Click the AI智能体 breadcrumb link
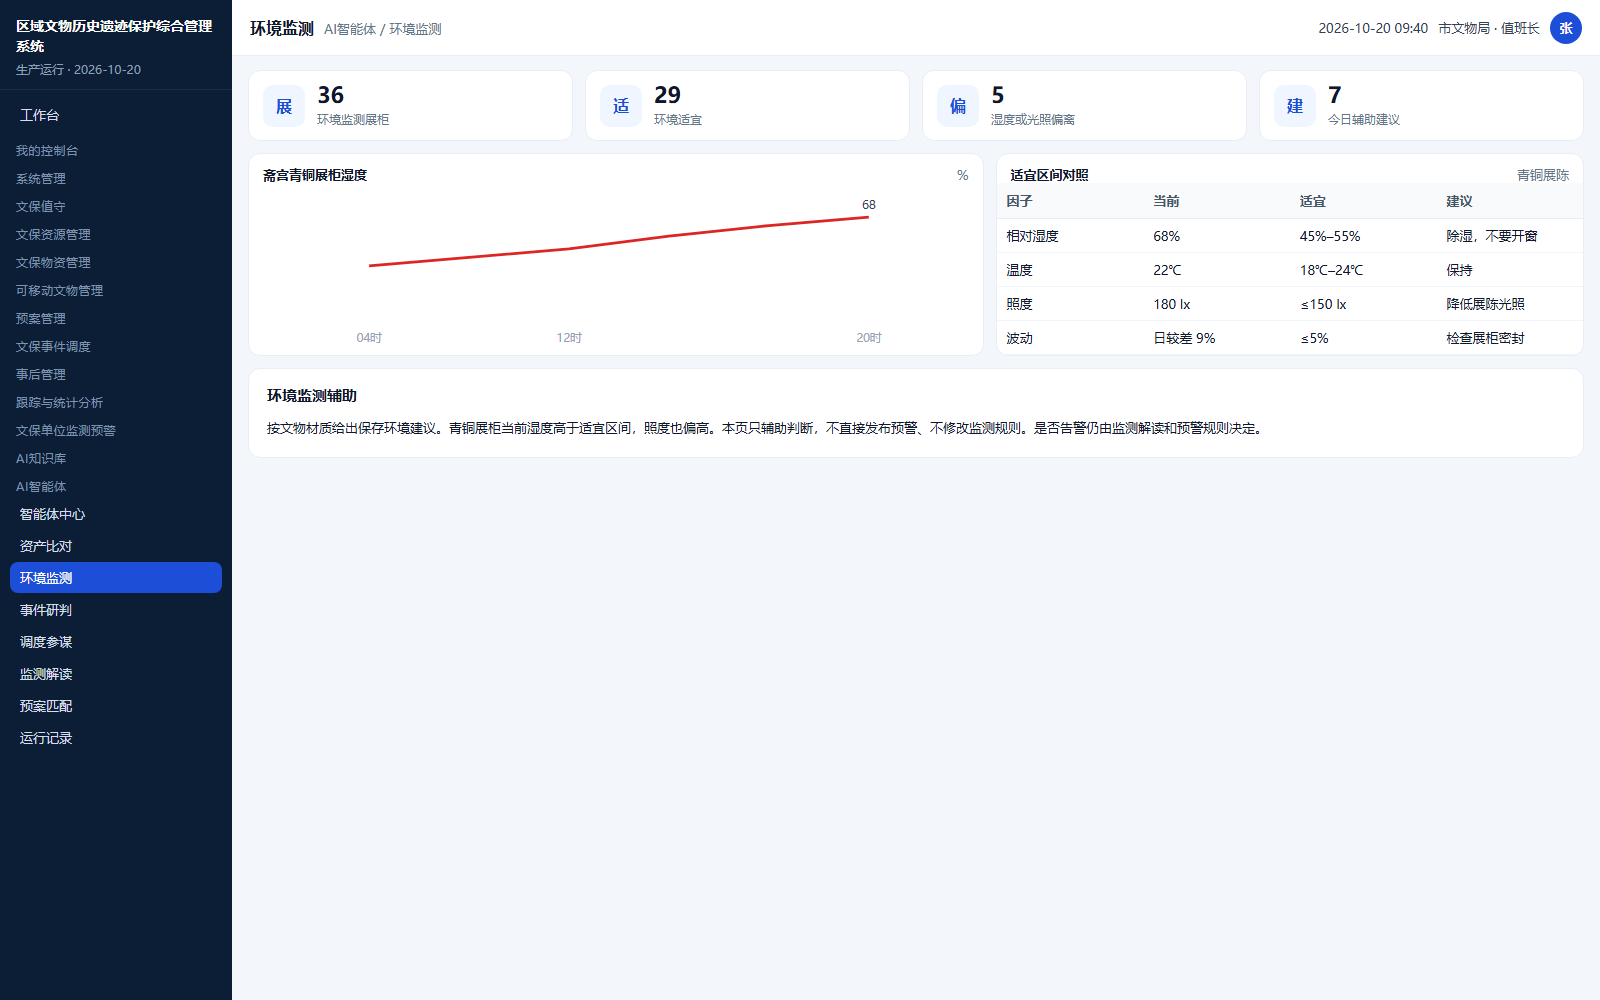The width and height of the screenshot is (1600, 1000). (350, 30)
